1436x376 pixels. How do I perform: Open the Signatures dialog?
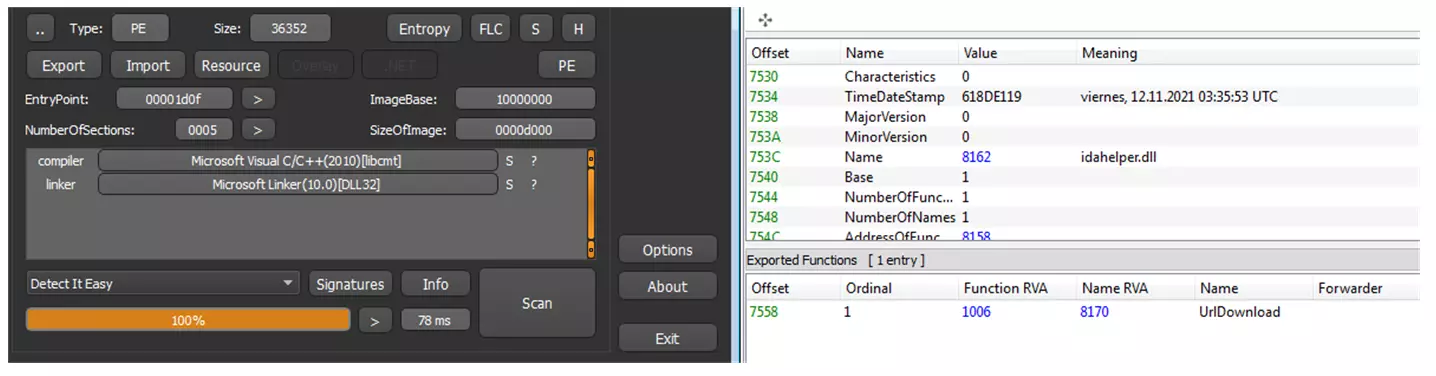point(350,284)
